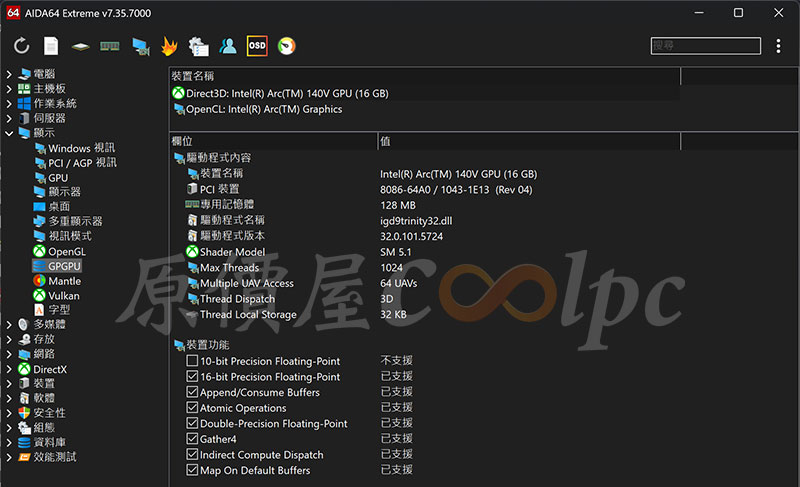This screenshot has width=800, height=487.
Task: Collapse the 顯示 tree node
Action: pyautogui.click(x=9, y=134)
